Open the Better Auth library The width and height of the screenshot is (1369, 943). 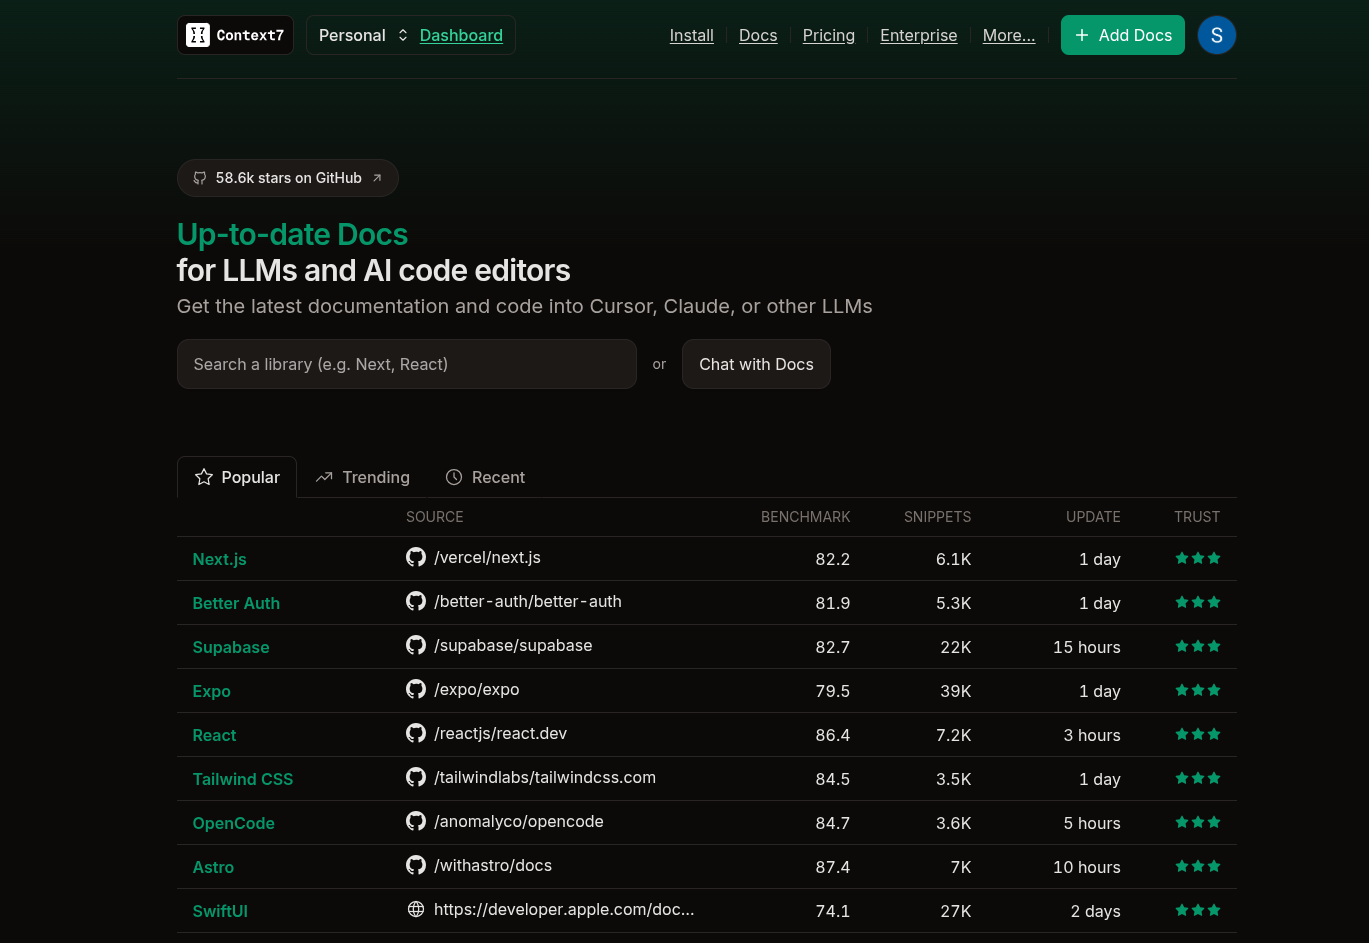point(236,603)
